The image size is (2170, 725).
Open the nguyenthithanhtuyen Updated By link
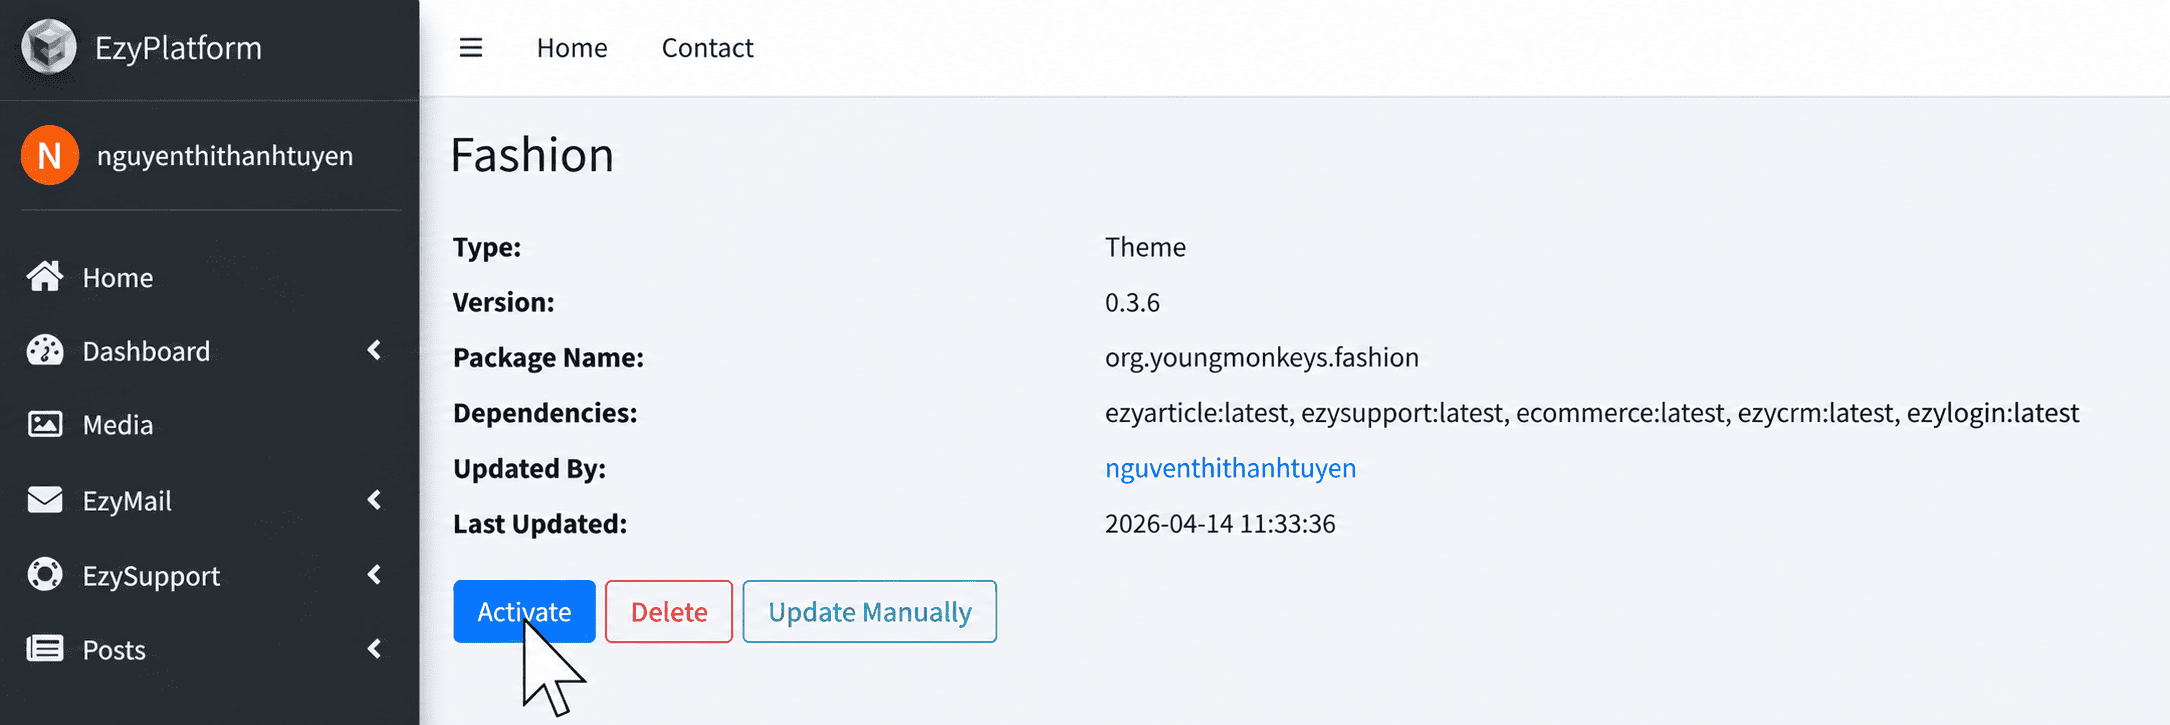(x=1230, y=468)
